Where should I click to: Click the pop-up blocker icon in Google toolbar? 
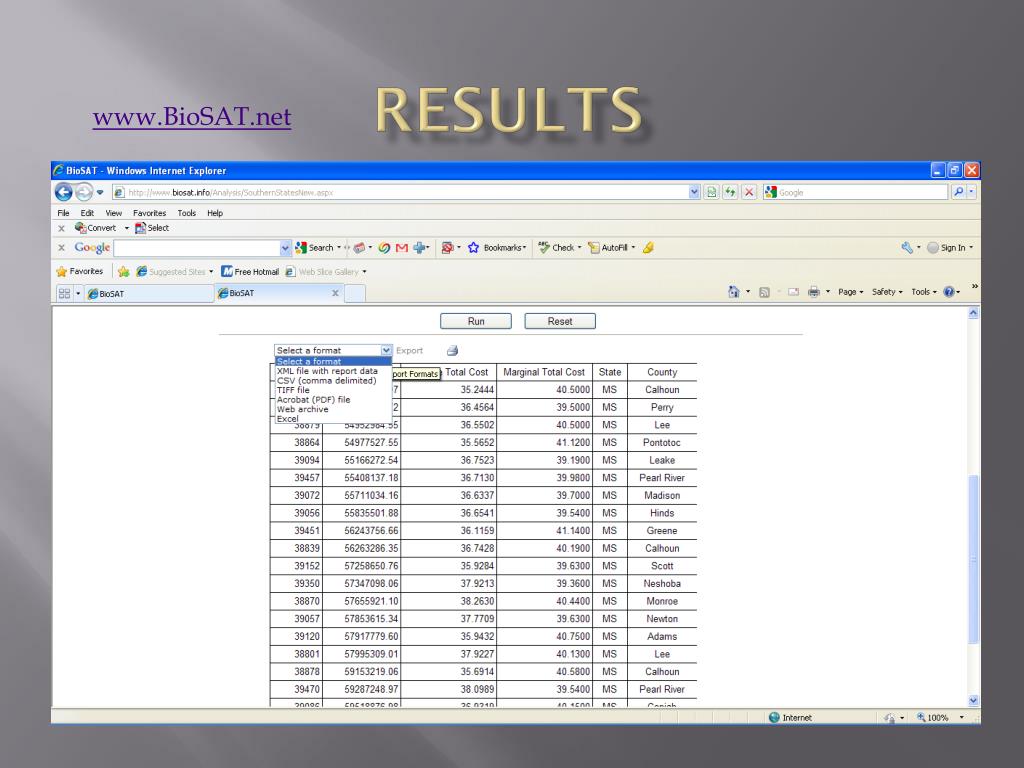[x=447, y=248]
